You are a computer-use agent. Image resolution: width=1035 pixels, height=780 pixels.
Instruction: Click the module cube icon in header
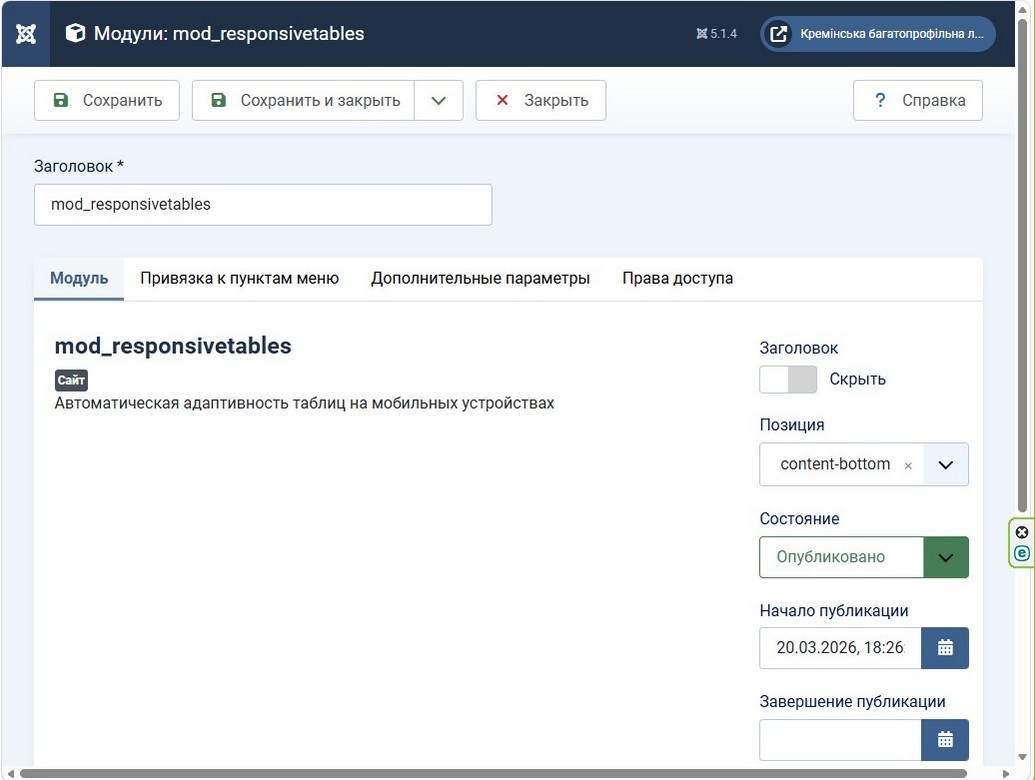pos(75,33)
